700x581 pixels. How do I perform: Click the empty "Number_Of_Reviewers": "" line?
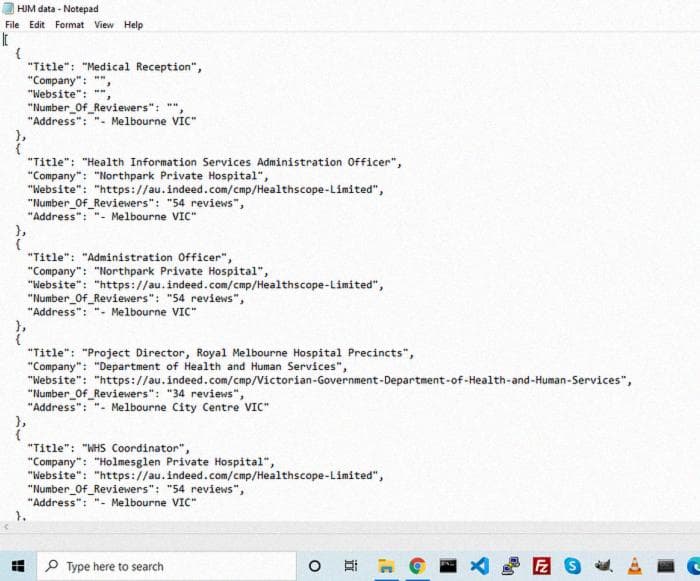105,108
